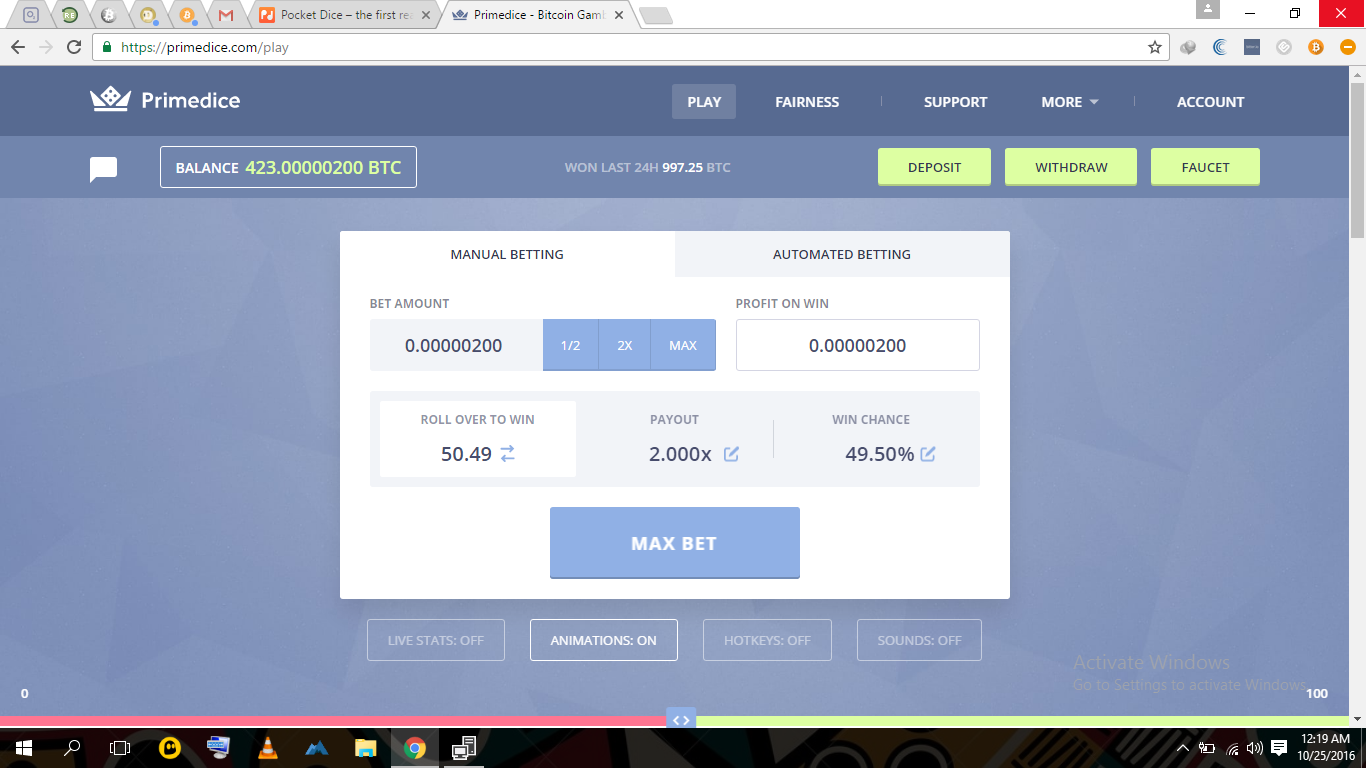Open the orange minus-circle extension icon
1366x768 pixels.
coord(1347,47)
